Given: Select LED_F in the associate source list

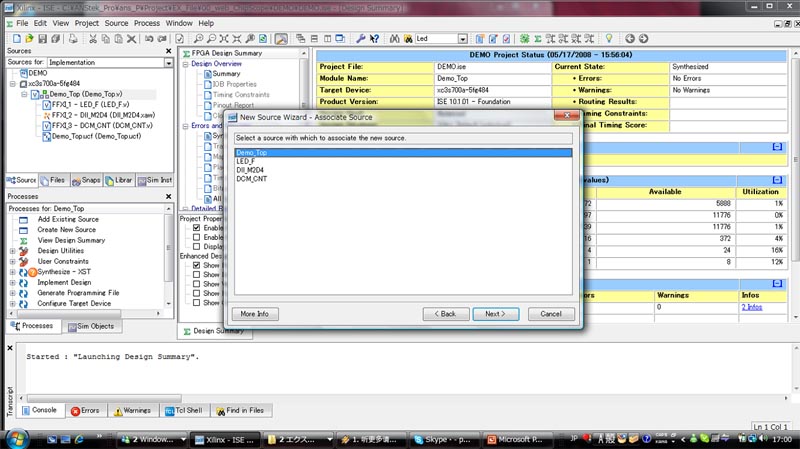Looking at the screenshot, I should click(x=403, y=161).
